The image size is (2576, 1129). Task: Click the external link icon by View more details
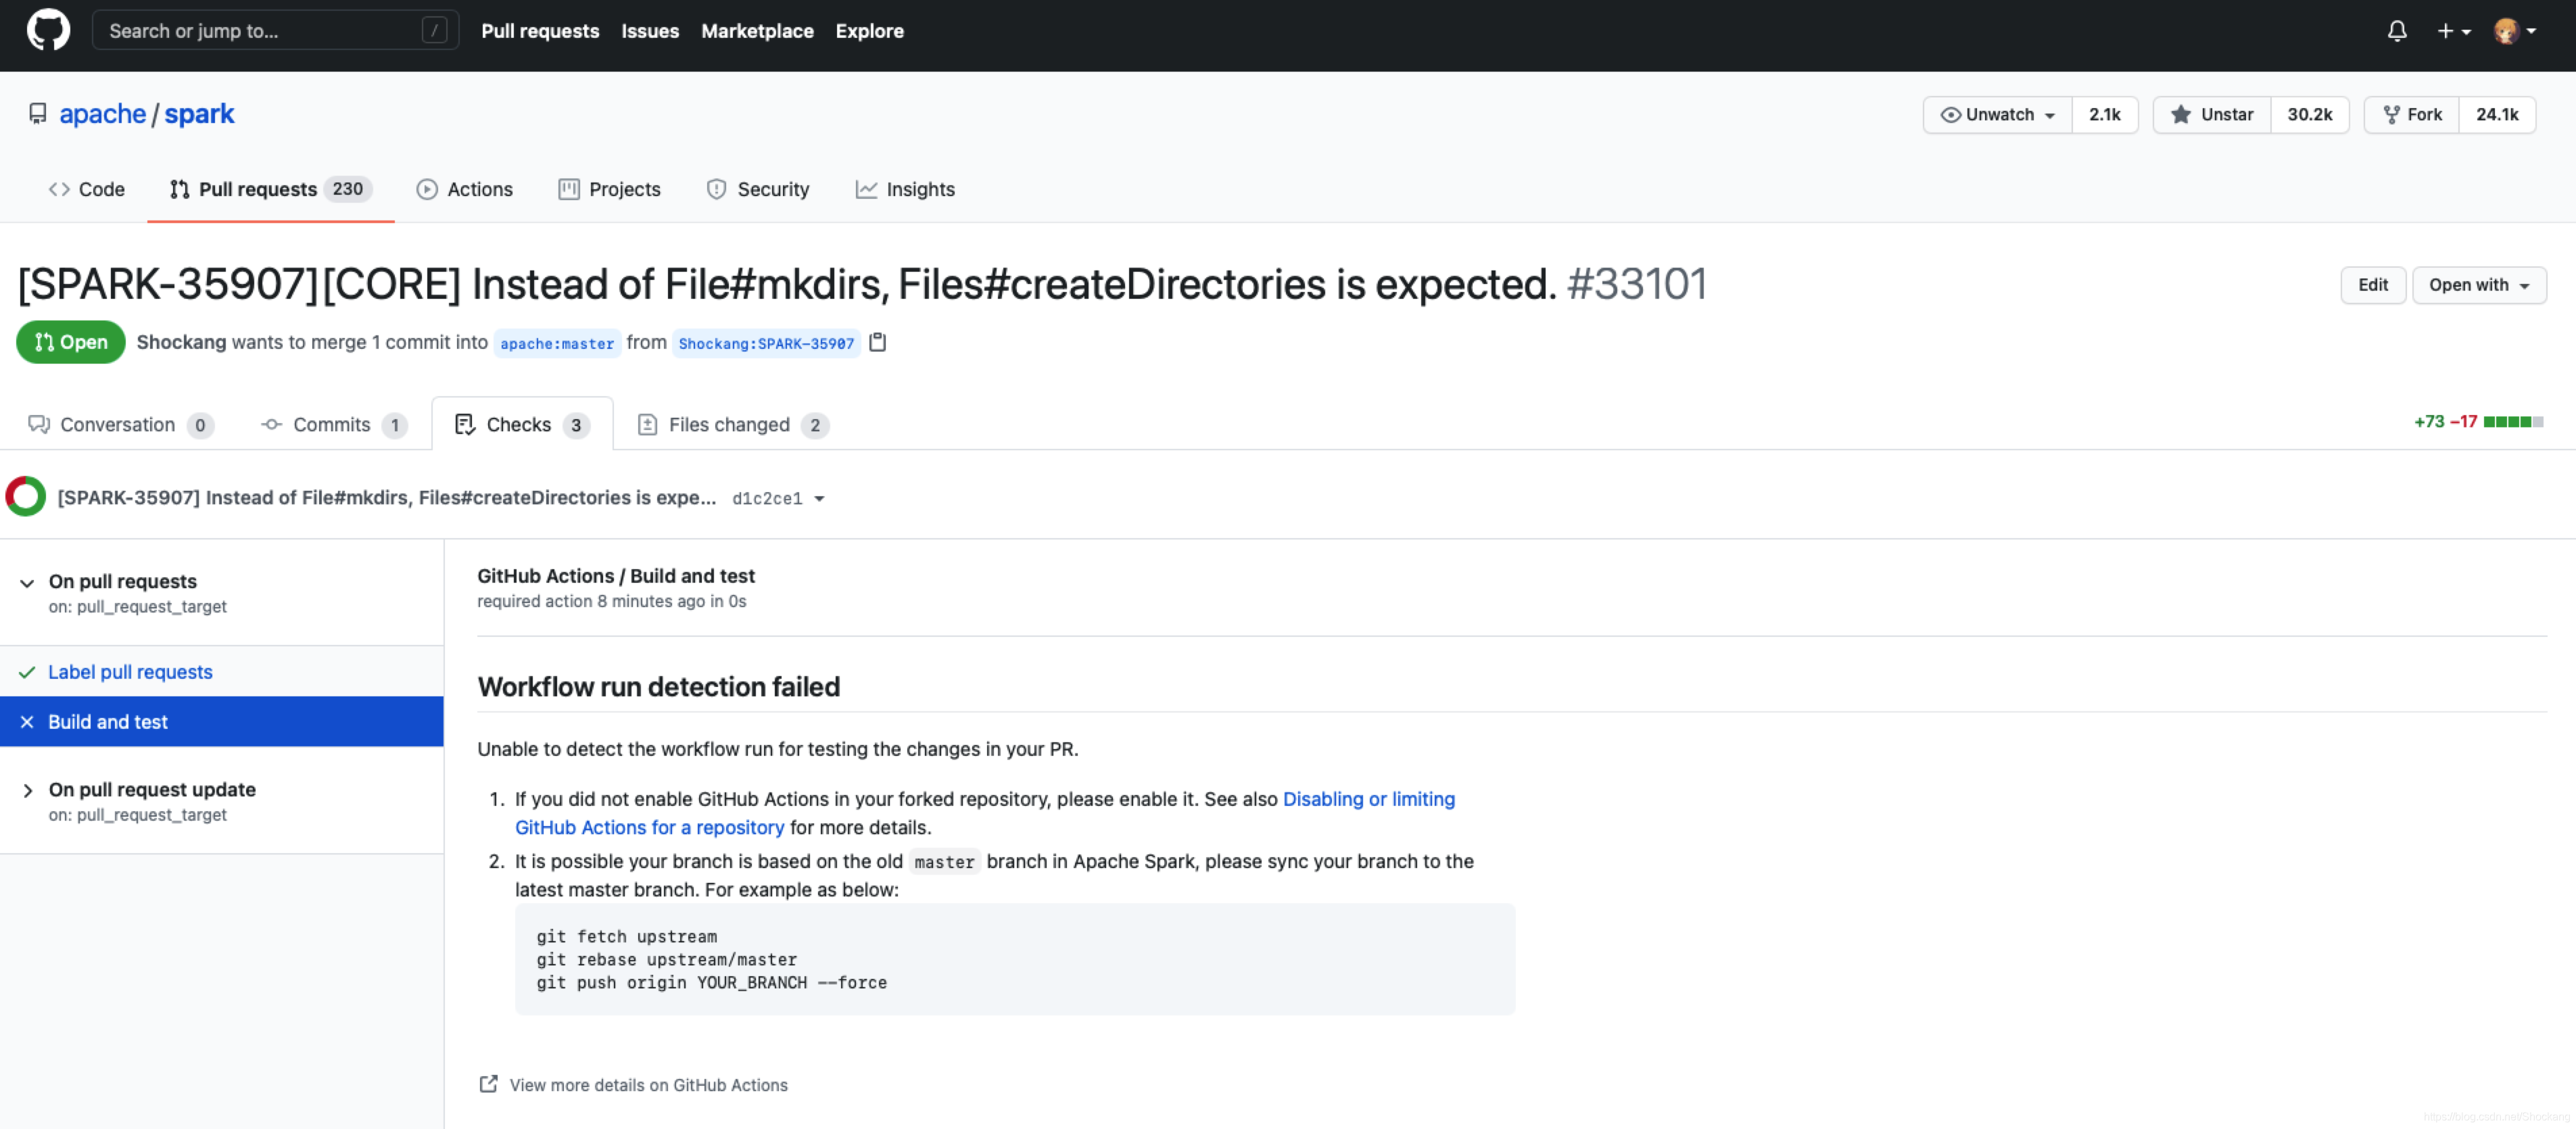[488, 1084]
